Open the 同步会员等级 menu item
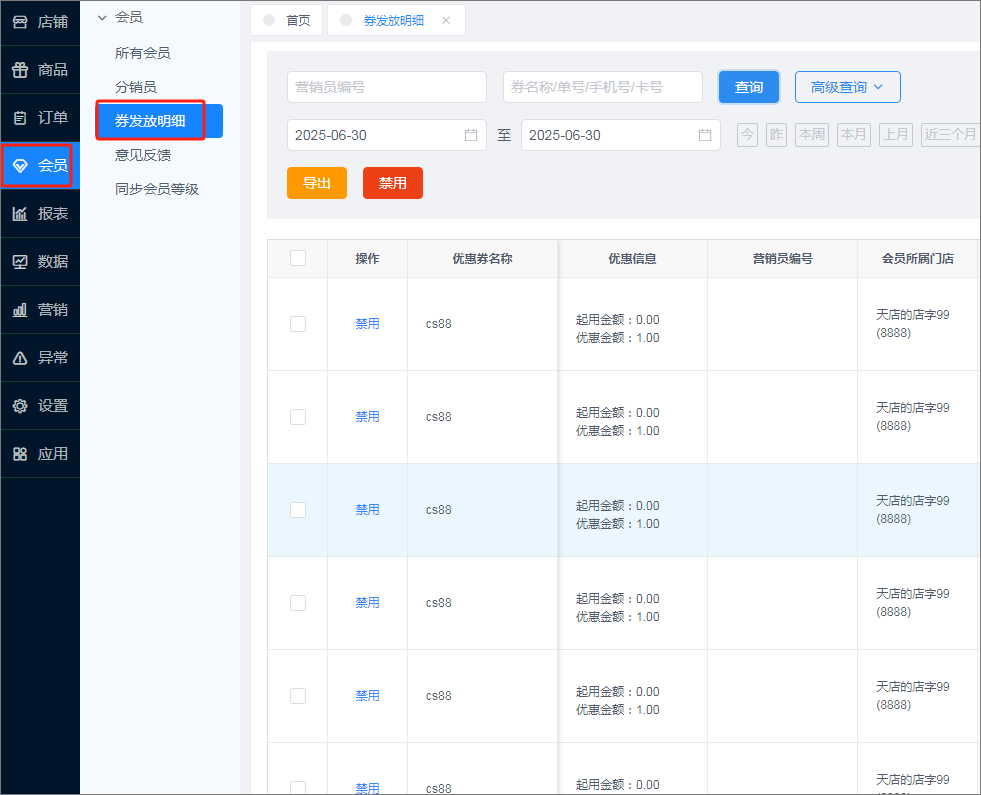The image size is (981, 795). tap(157, 189)
